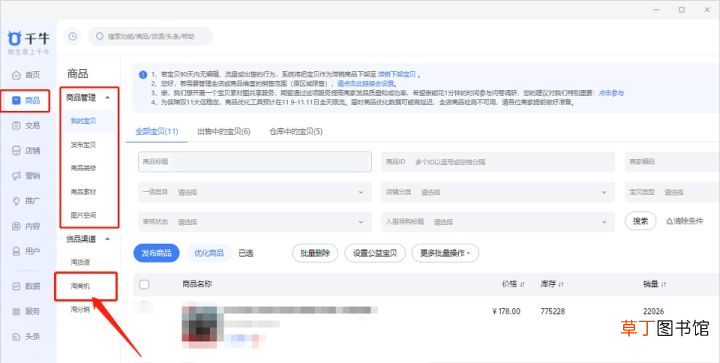Open the 滞销下架宝贝 link in notice
720x363 pixels.
pyautogui.click(x=397, y=74)
